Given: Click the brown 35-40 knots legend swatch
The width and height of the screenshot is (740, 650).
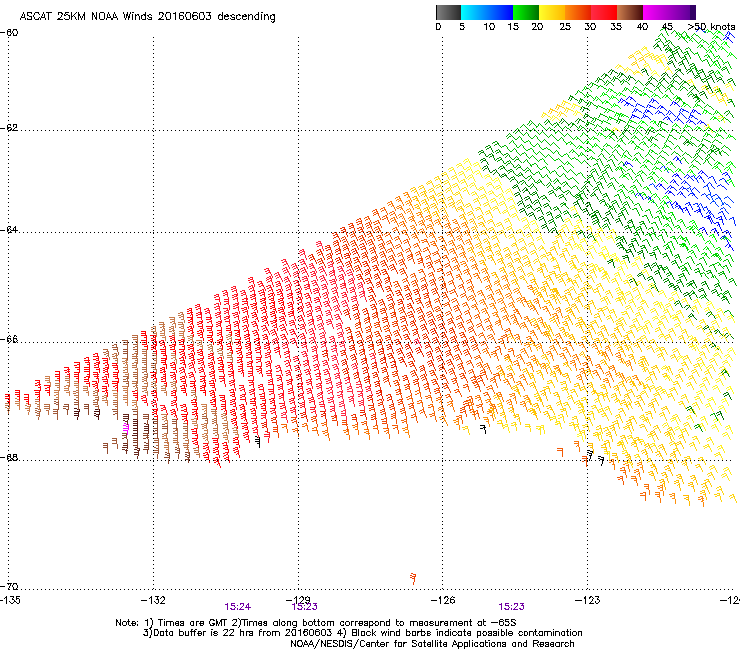Looking at the screenshot, I should pyautogui.click(x=630, y=12).
